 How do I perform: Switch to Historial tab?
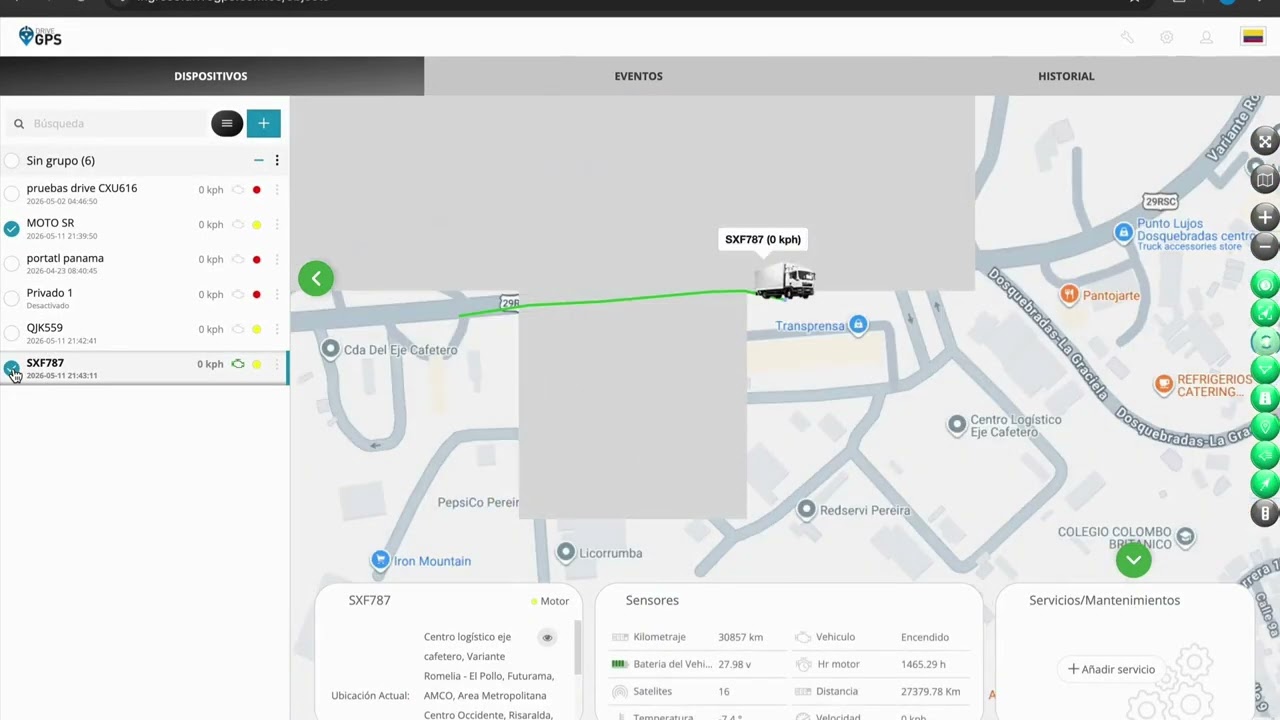[1066, 76]
